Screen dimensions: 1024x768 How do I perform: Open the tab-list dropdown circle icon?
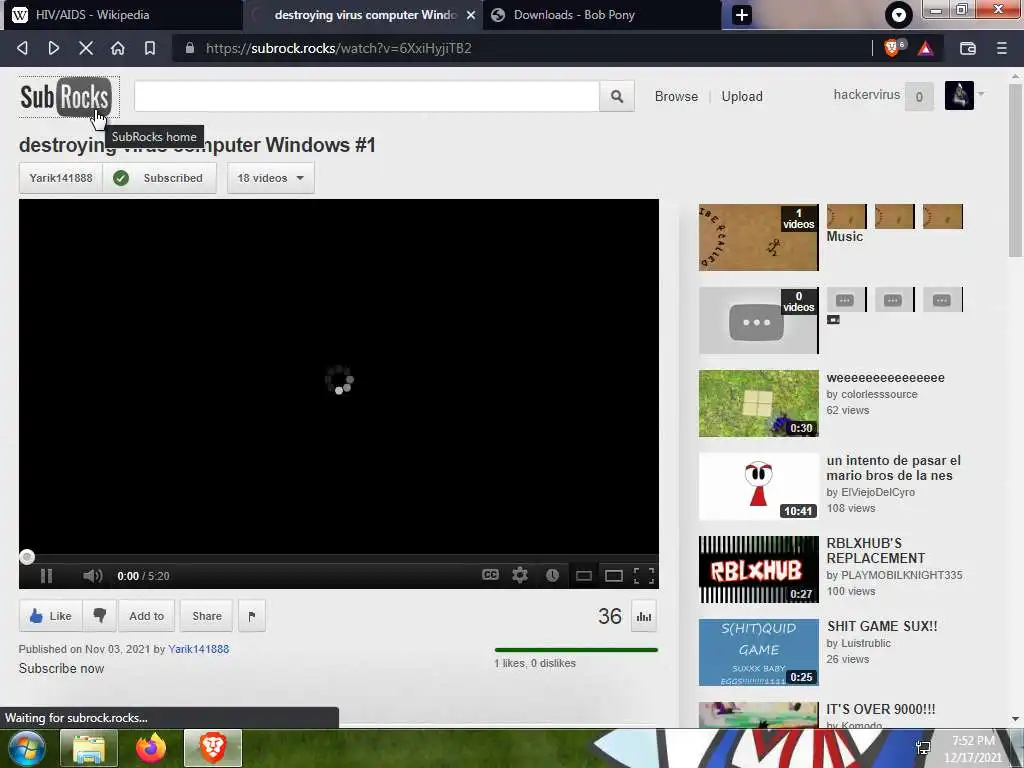[x=899, y=15]
